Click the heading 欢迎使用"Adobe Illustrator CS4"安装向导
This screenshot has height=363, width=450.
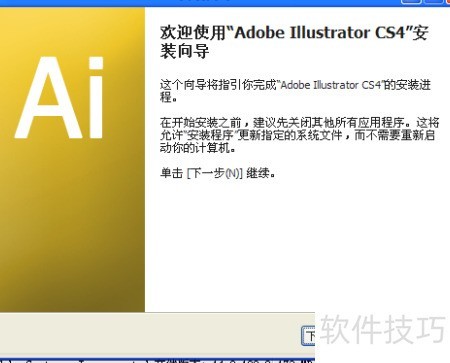point(294,42)
